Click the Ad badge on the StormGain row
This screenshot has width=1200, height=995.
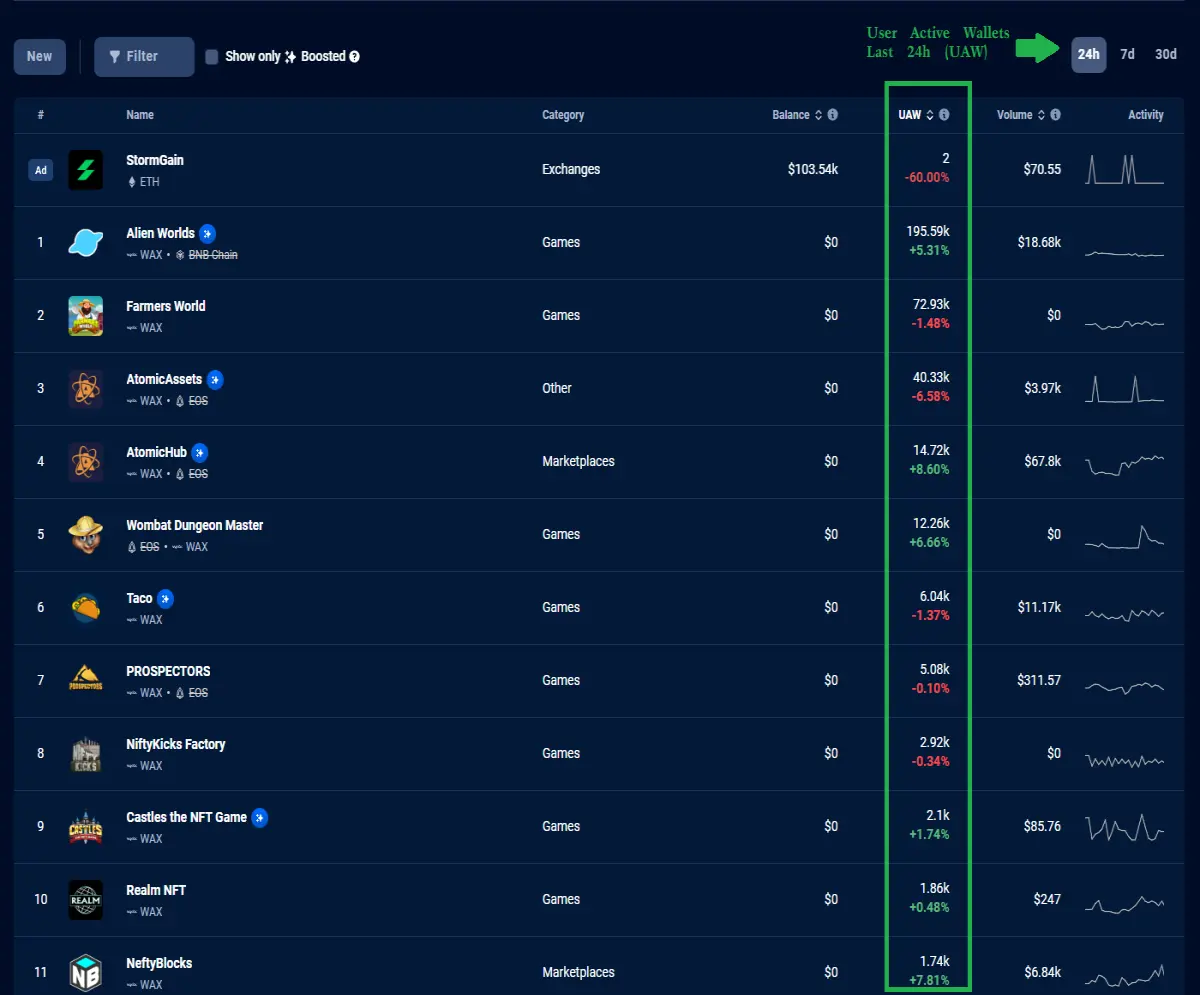[x=41, y=170]
